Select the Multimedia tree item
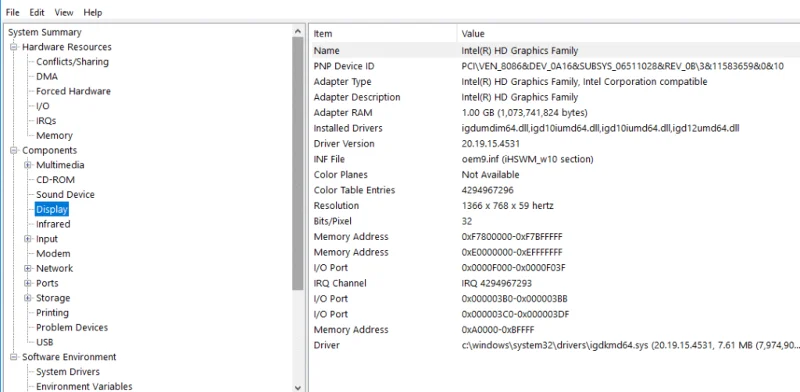This screenshot has height=392, width=800. pos(60,165)
